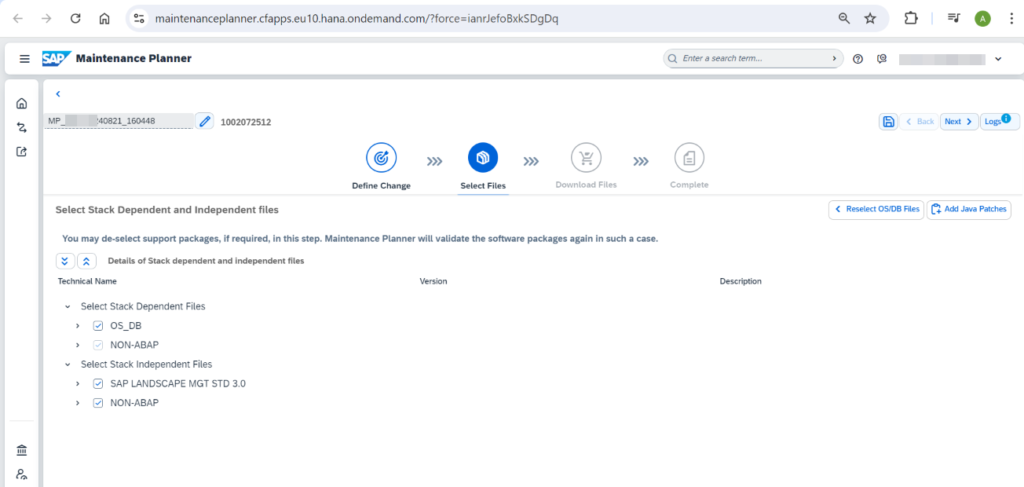
Task: Focus the Enter a search term field
Action: click(x=754, y=59)
